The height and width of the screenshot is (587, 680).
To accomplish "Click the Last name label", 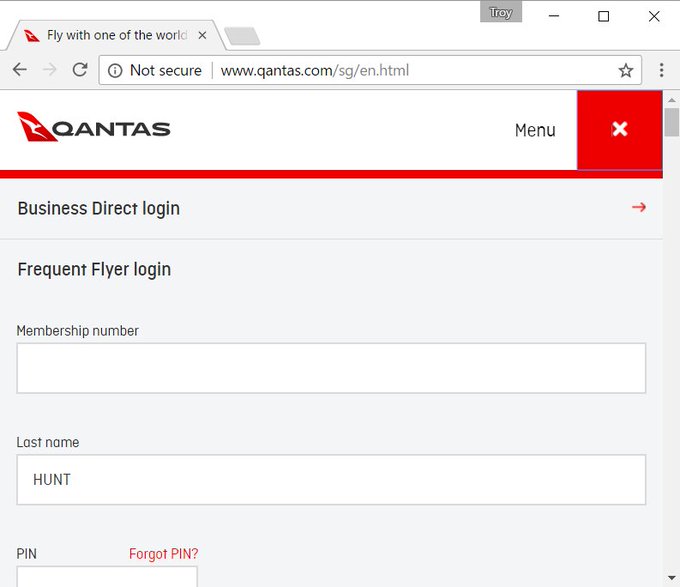I will [x=48, y=442].
